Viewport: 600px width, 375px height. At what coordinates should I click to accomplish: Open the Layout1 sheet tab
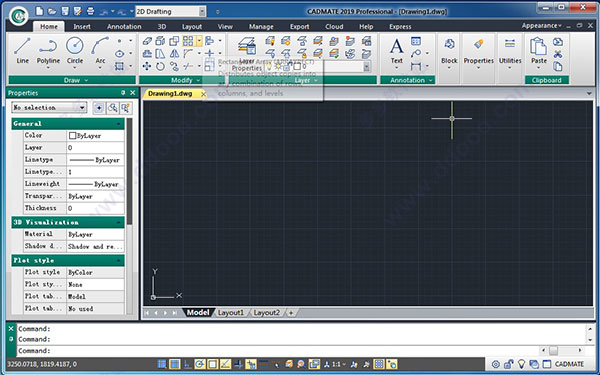(231, 313)
